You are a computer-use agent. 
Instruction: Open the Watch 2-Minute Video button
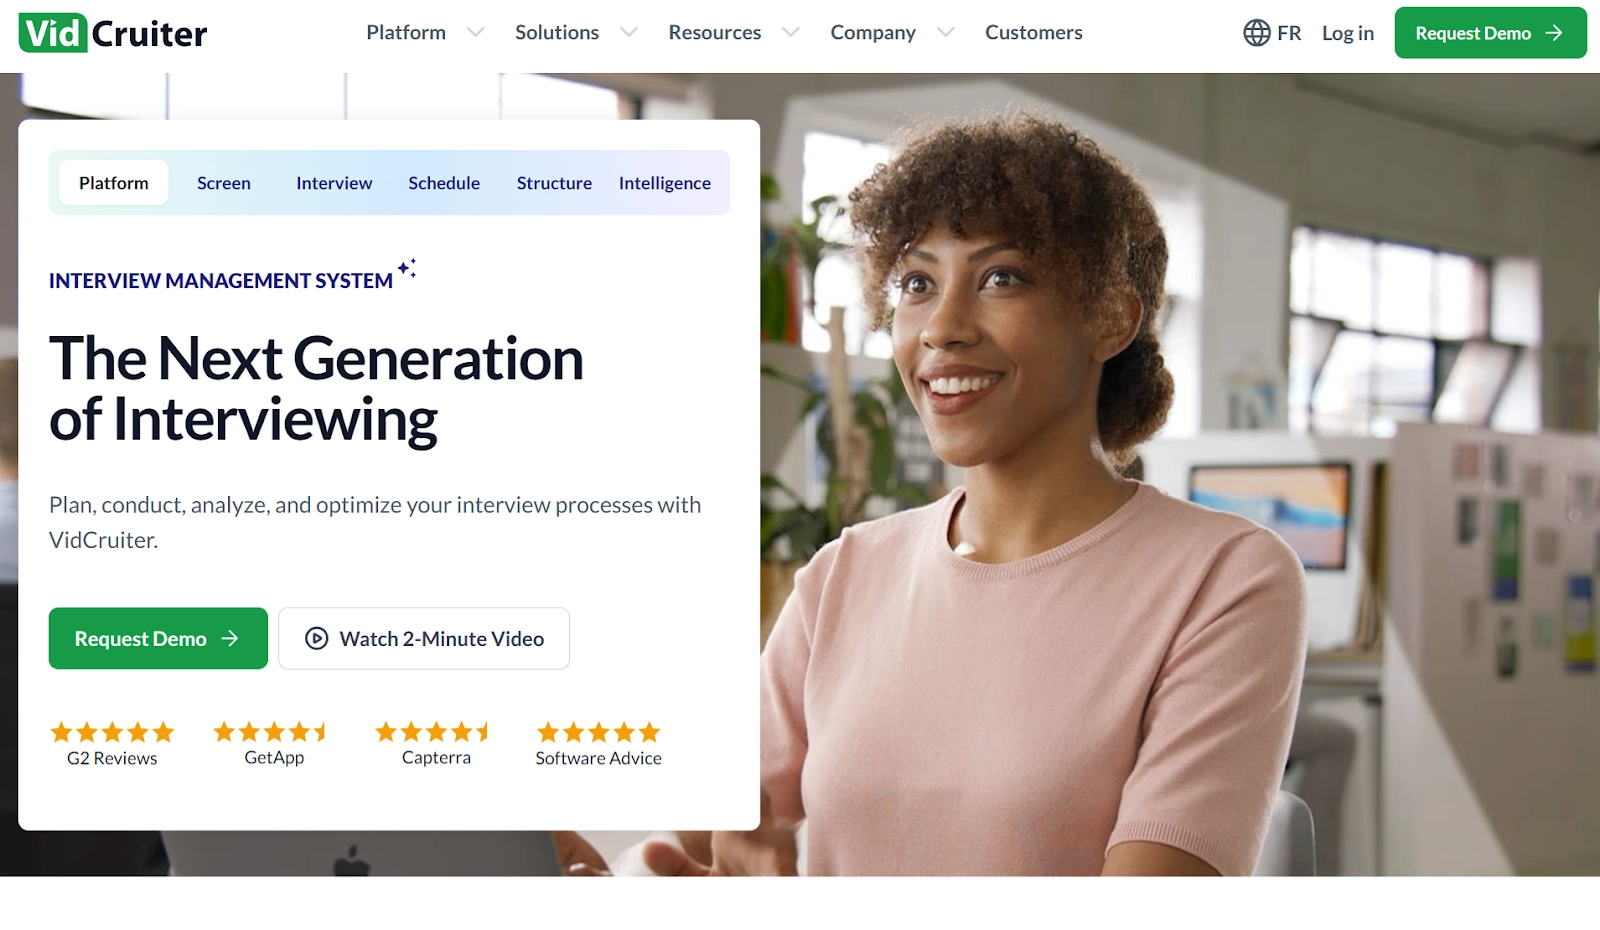coord(424,638)
